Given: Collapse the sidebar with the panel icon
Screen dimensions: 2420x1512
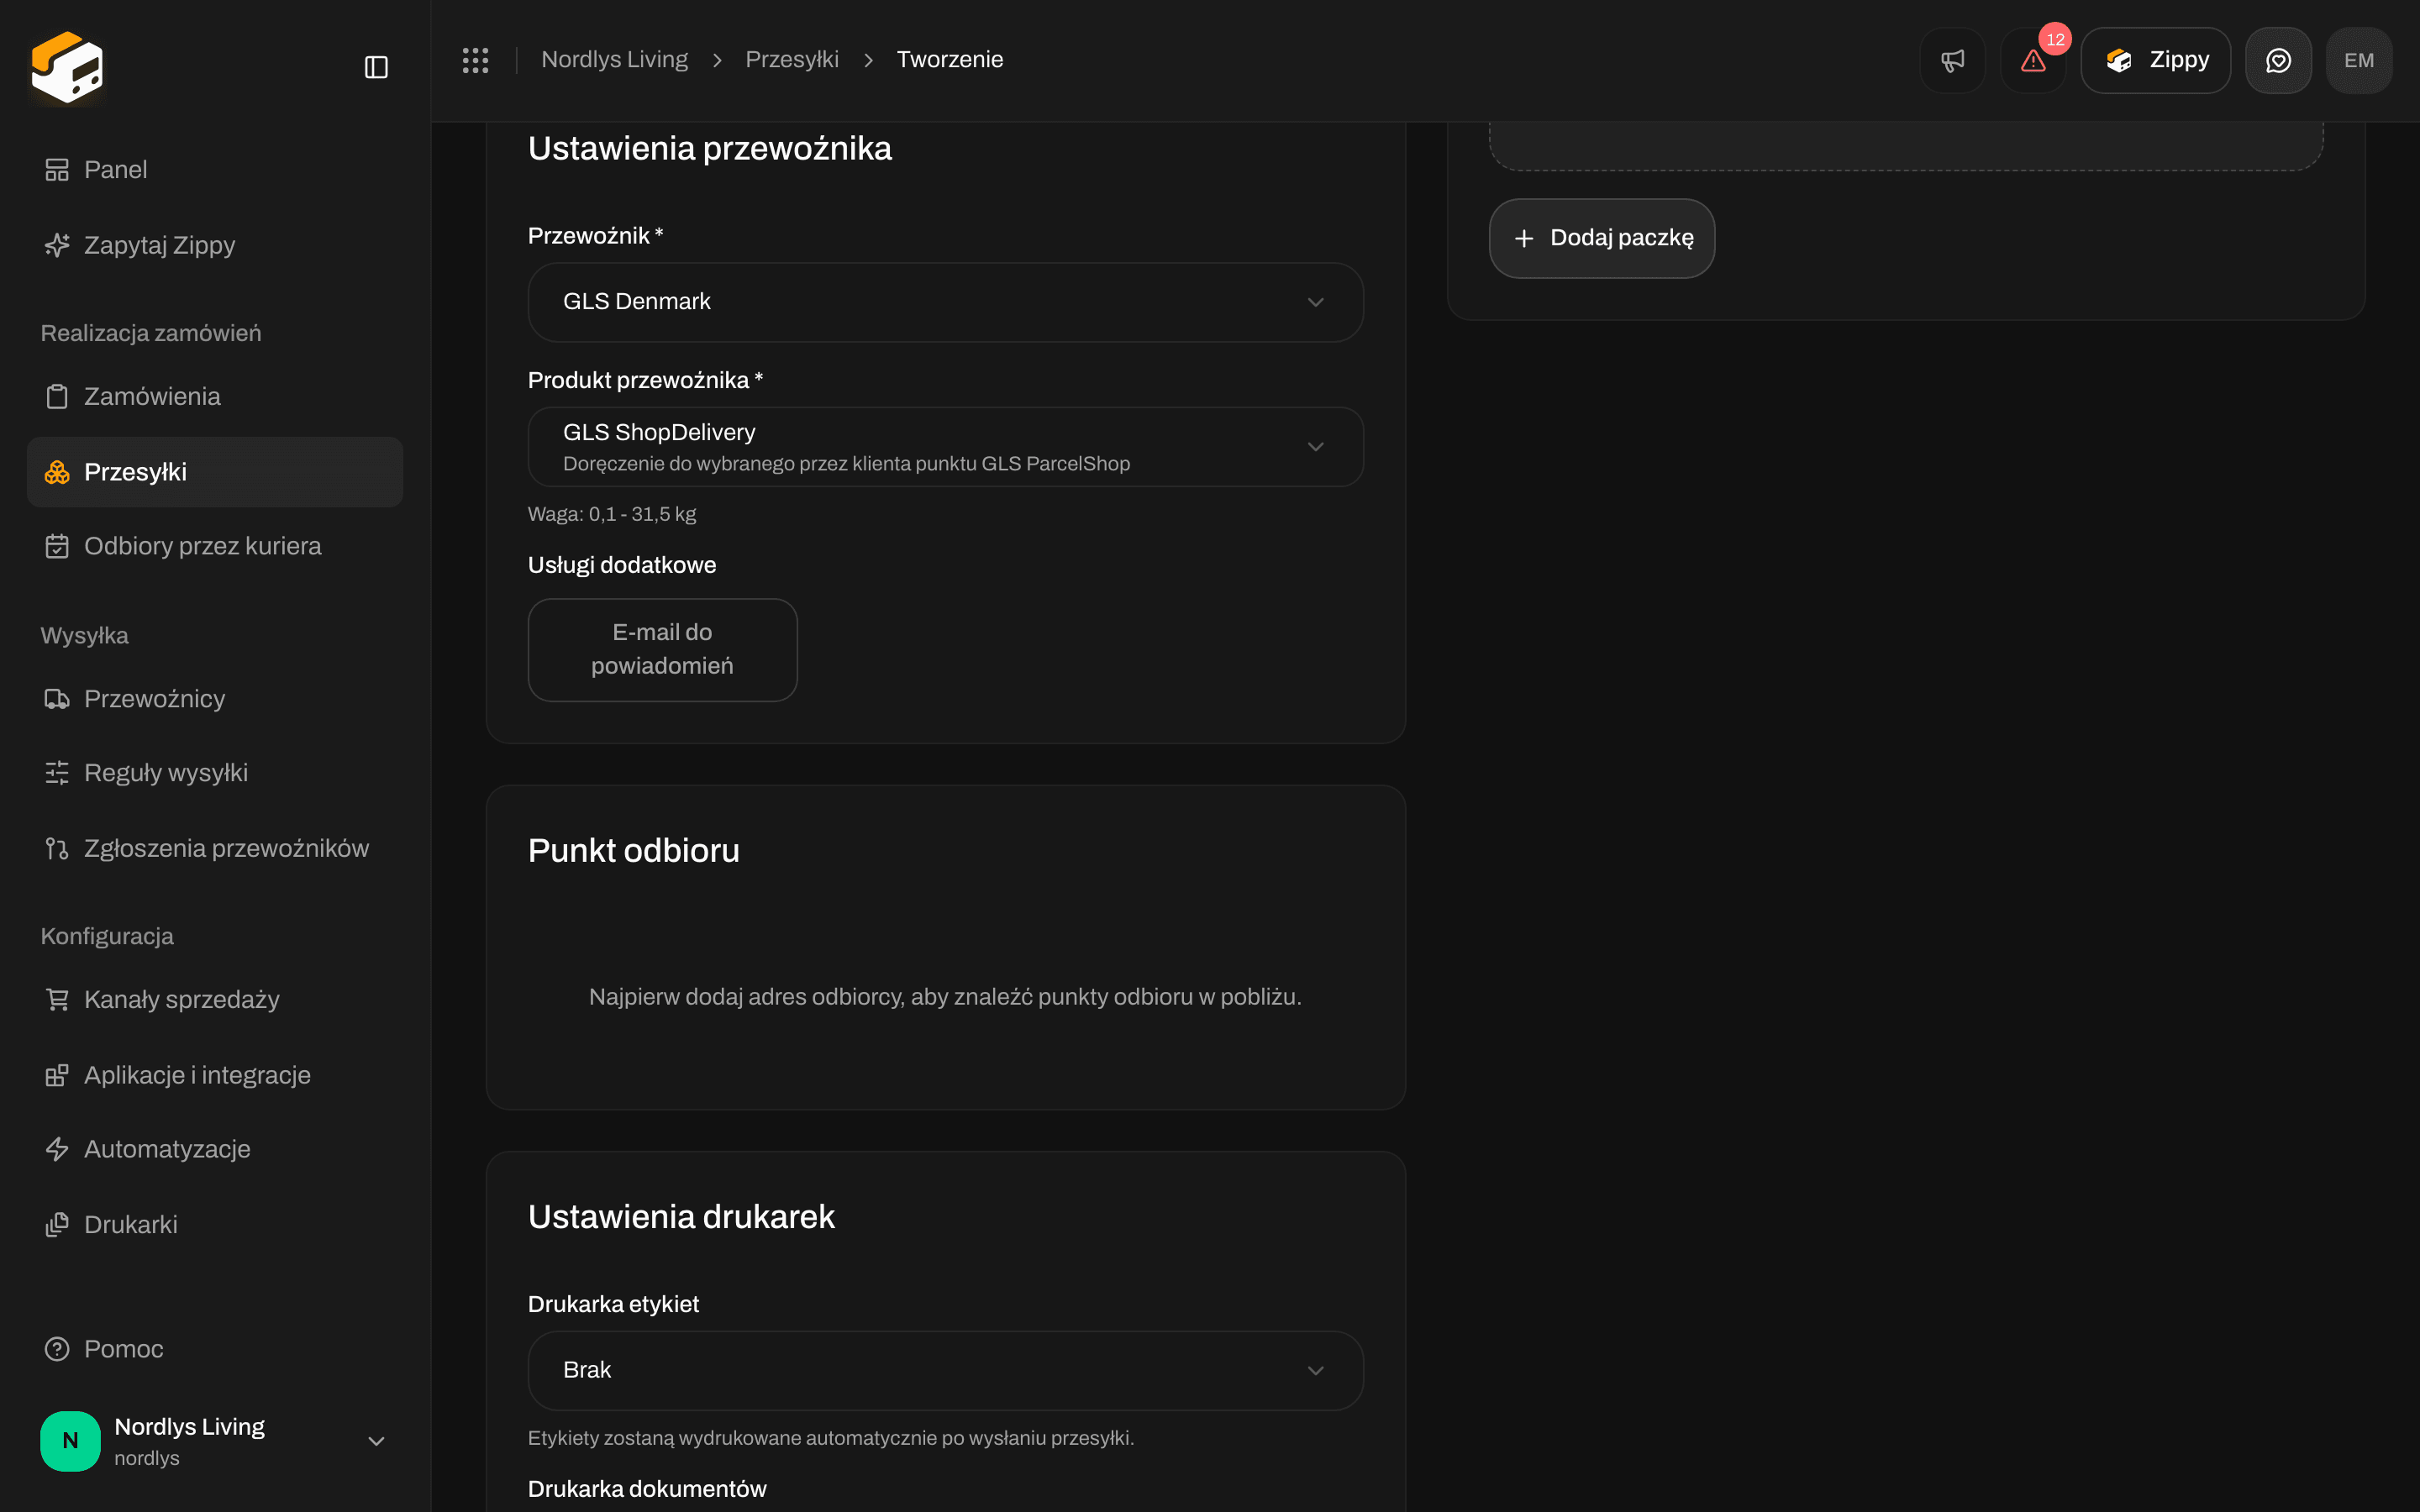Looking at the screenshot, I should (376, 67).
